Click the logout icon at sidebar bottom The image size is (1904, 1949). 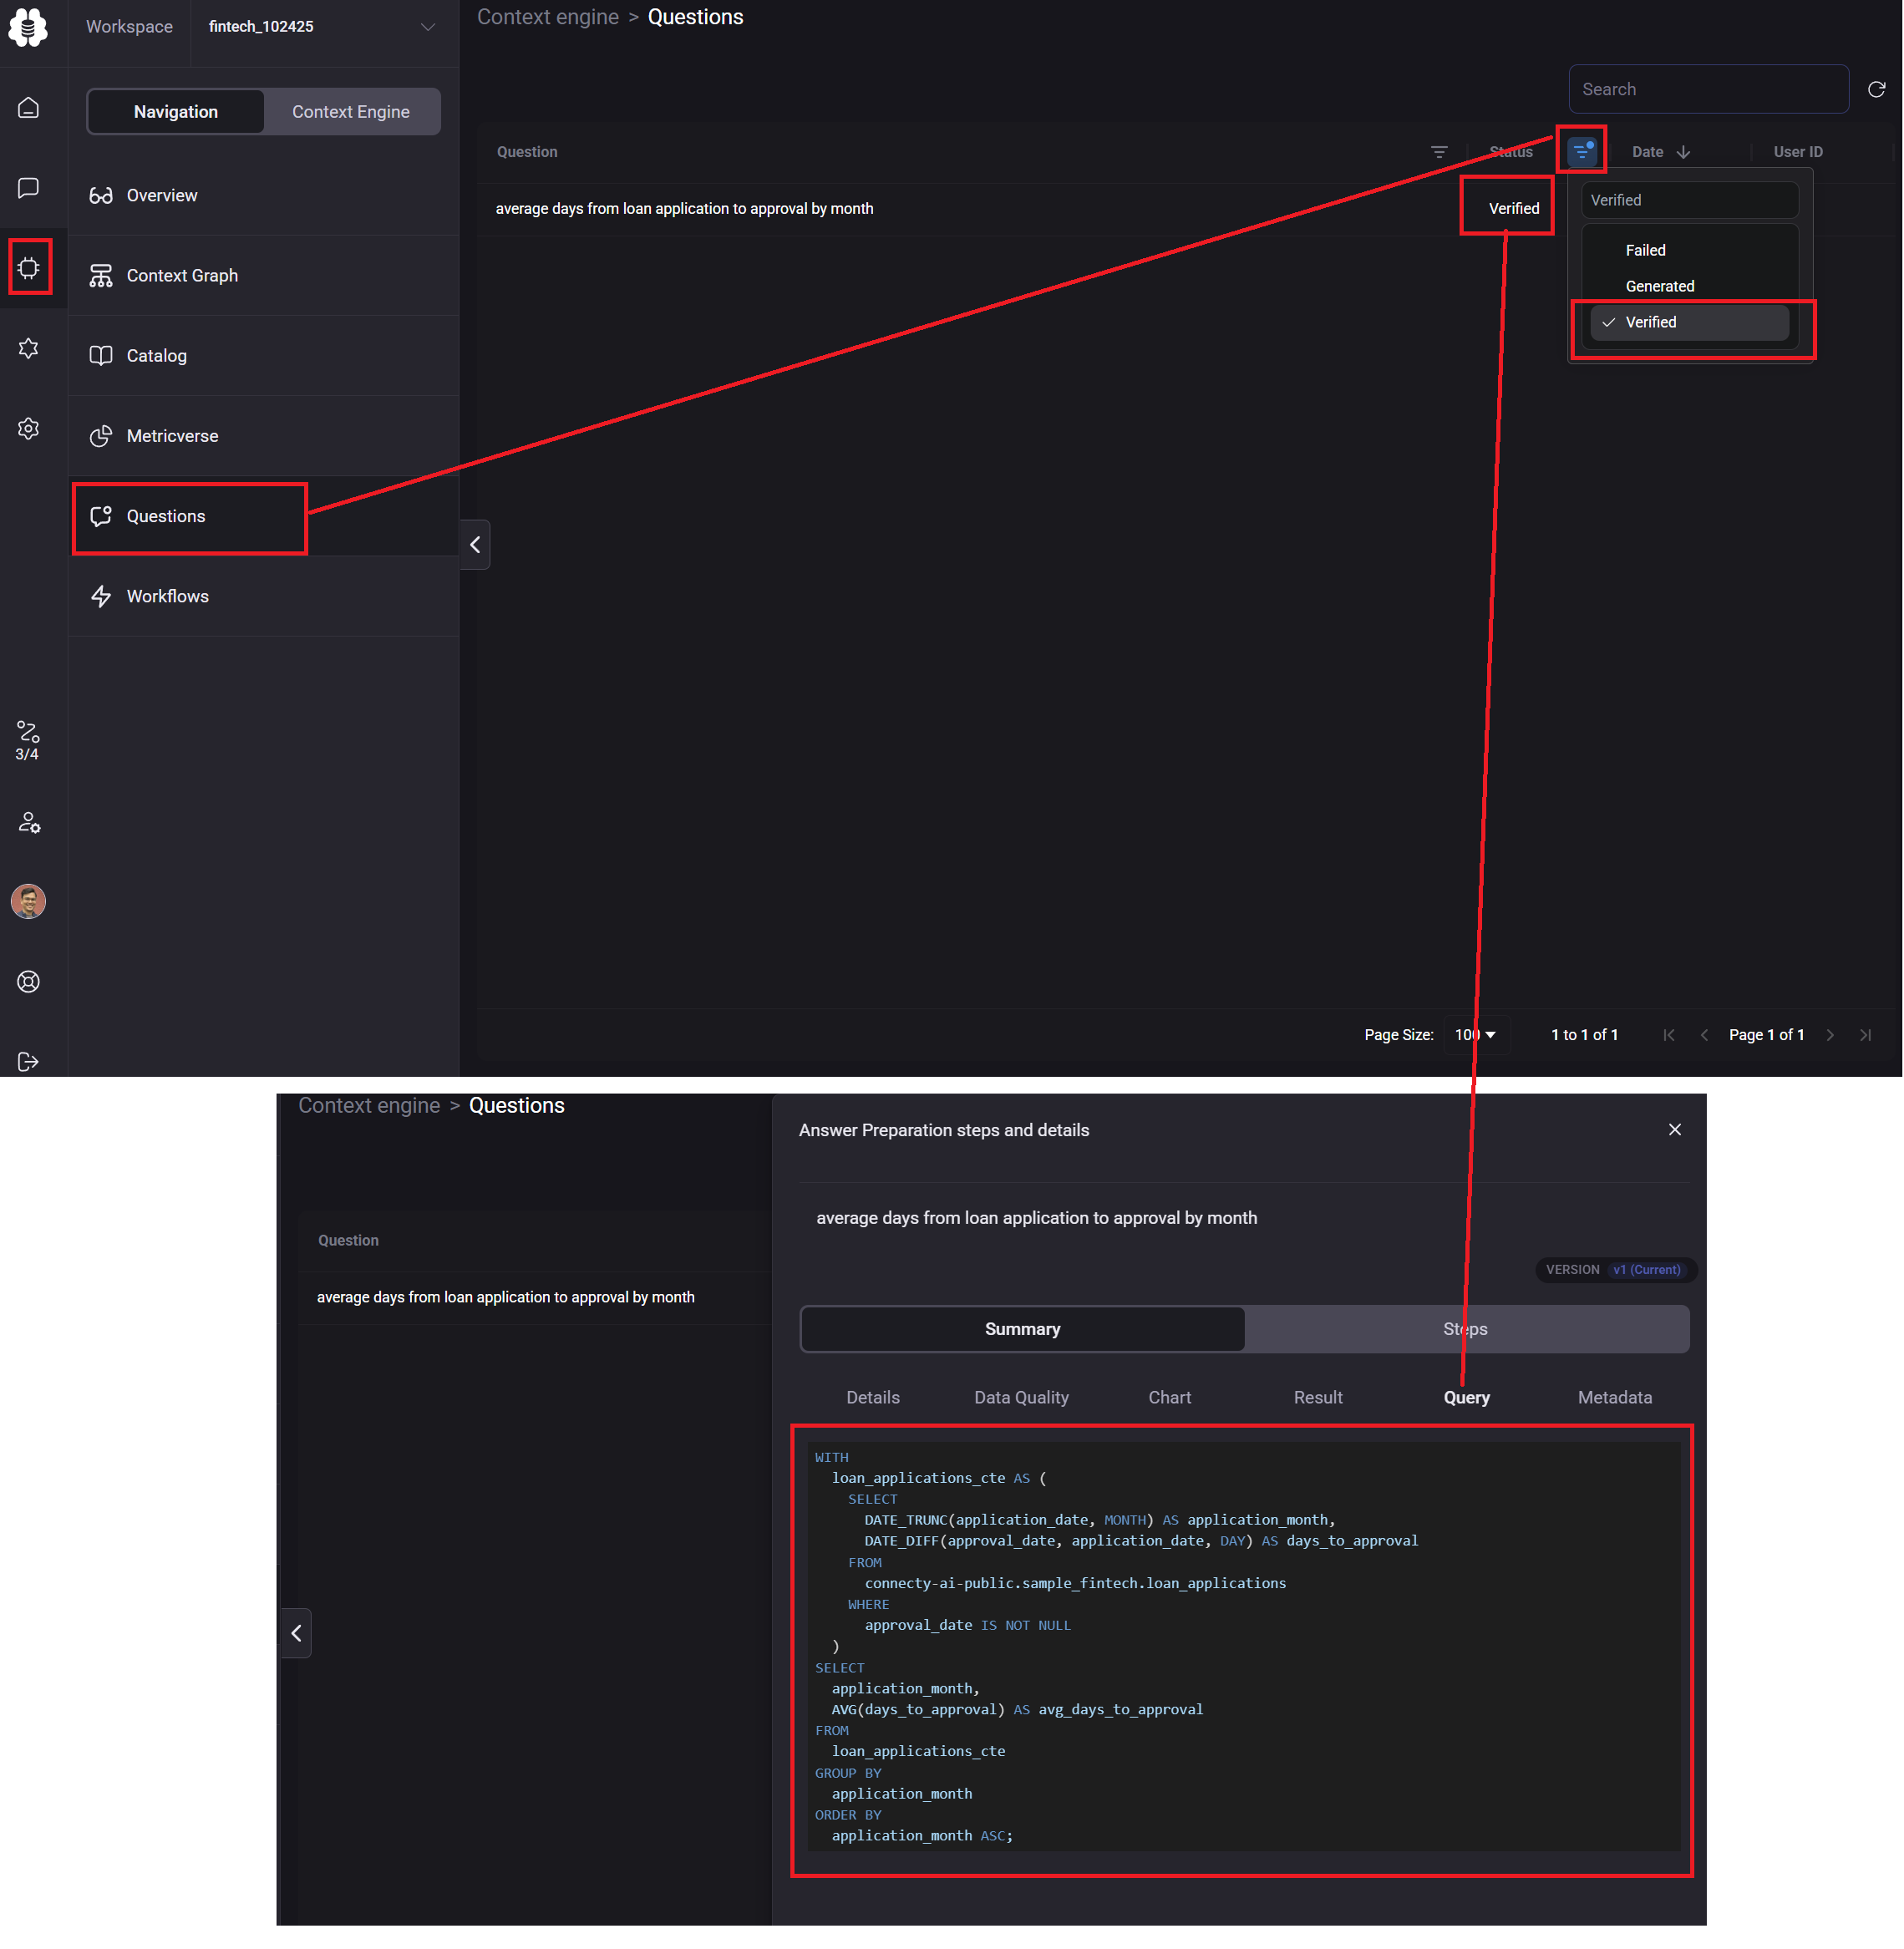point(29,1061)
